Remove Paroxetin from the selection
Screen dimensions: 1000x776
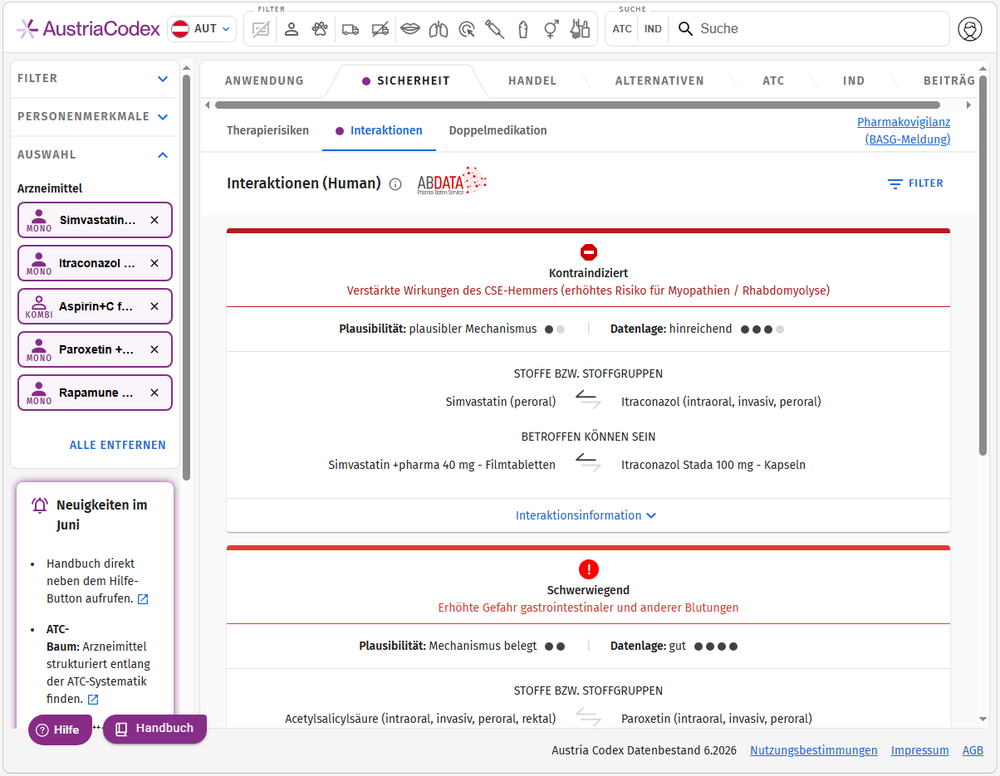tap(154, 349)
